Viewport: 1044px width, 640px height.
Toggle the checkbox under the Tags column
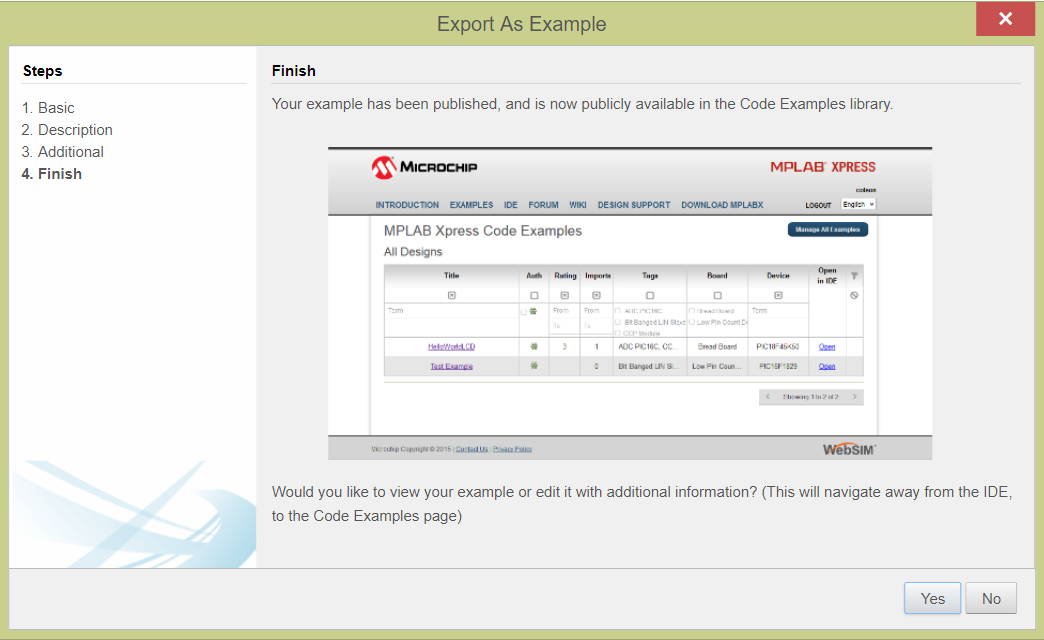[x=649, y=296]
